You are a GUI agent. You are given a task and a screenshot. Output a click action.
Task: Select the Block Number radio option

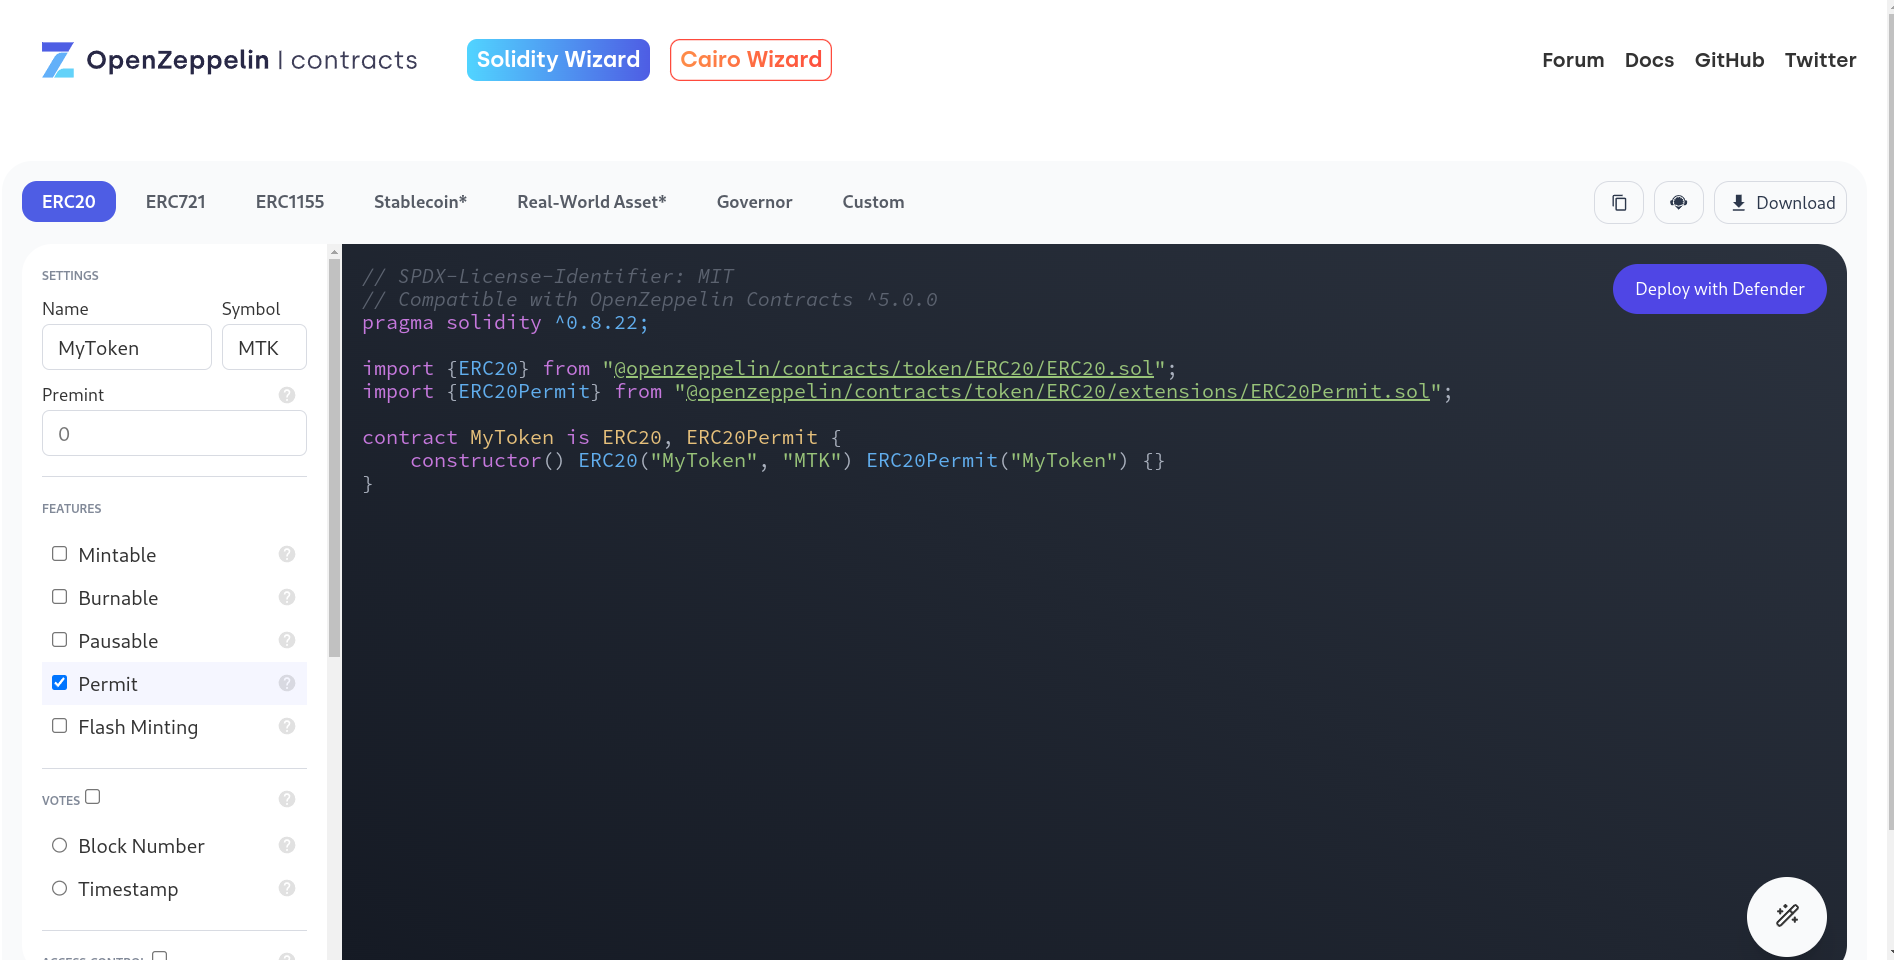pyautogui.click(x=60, y=845)
